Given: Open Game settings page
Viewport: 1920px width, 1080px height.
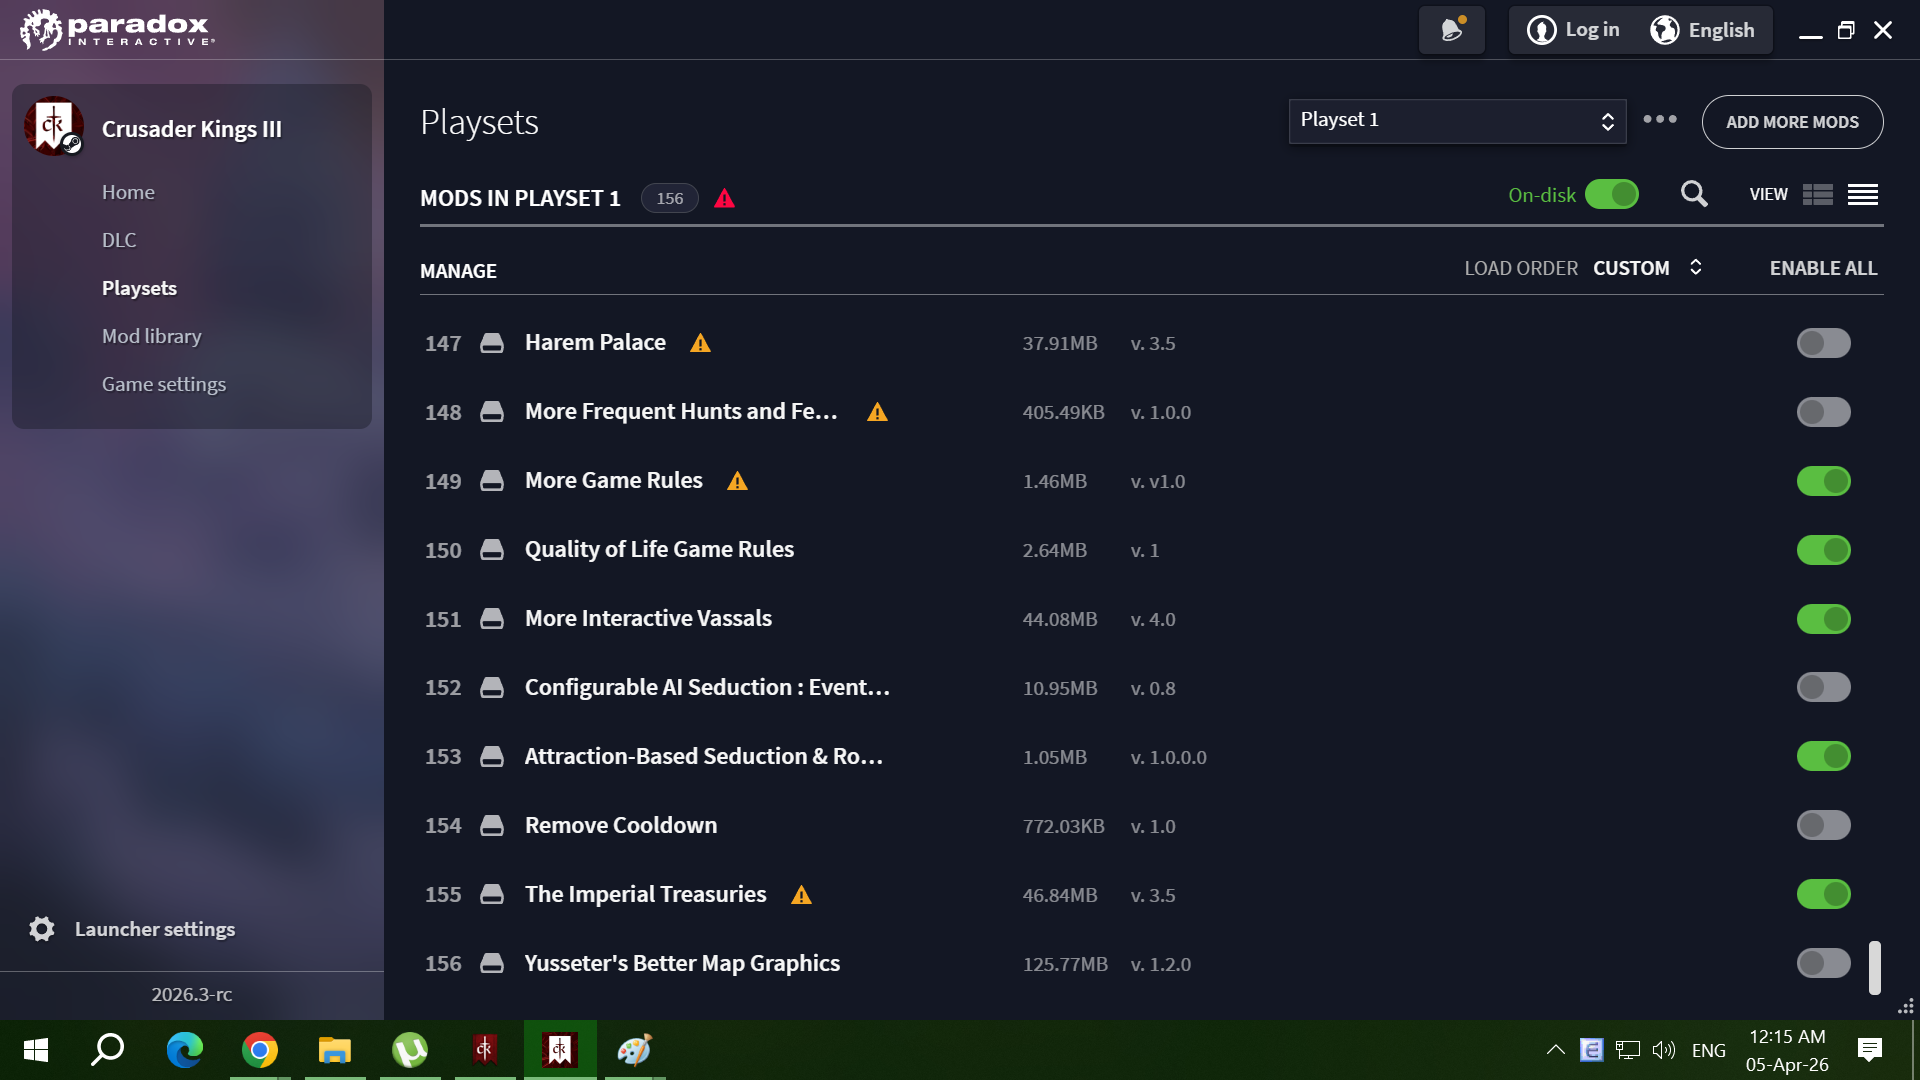Looking at the screenshot, I should (x=164, y=384).
